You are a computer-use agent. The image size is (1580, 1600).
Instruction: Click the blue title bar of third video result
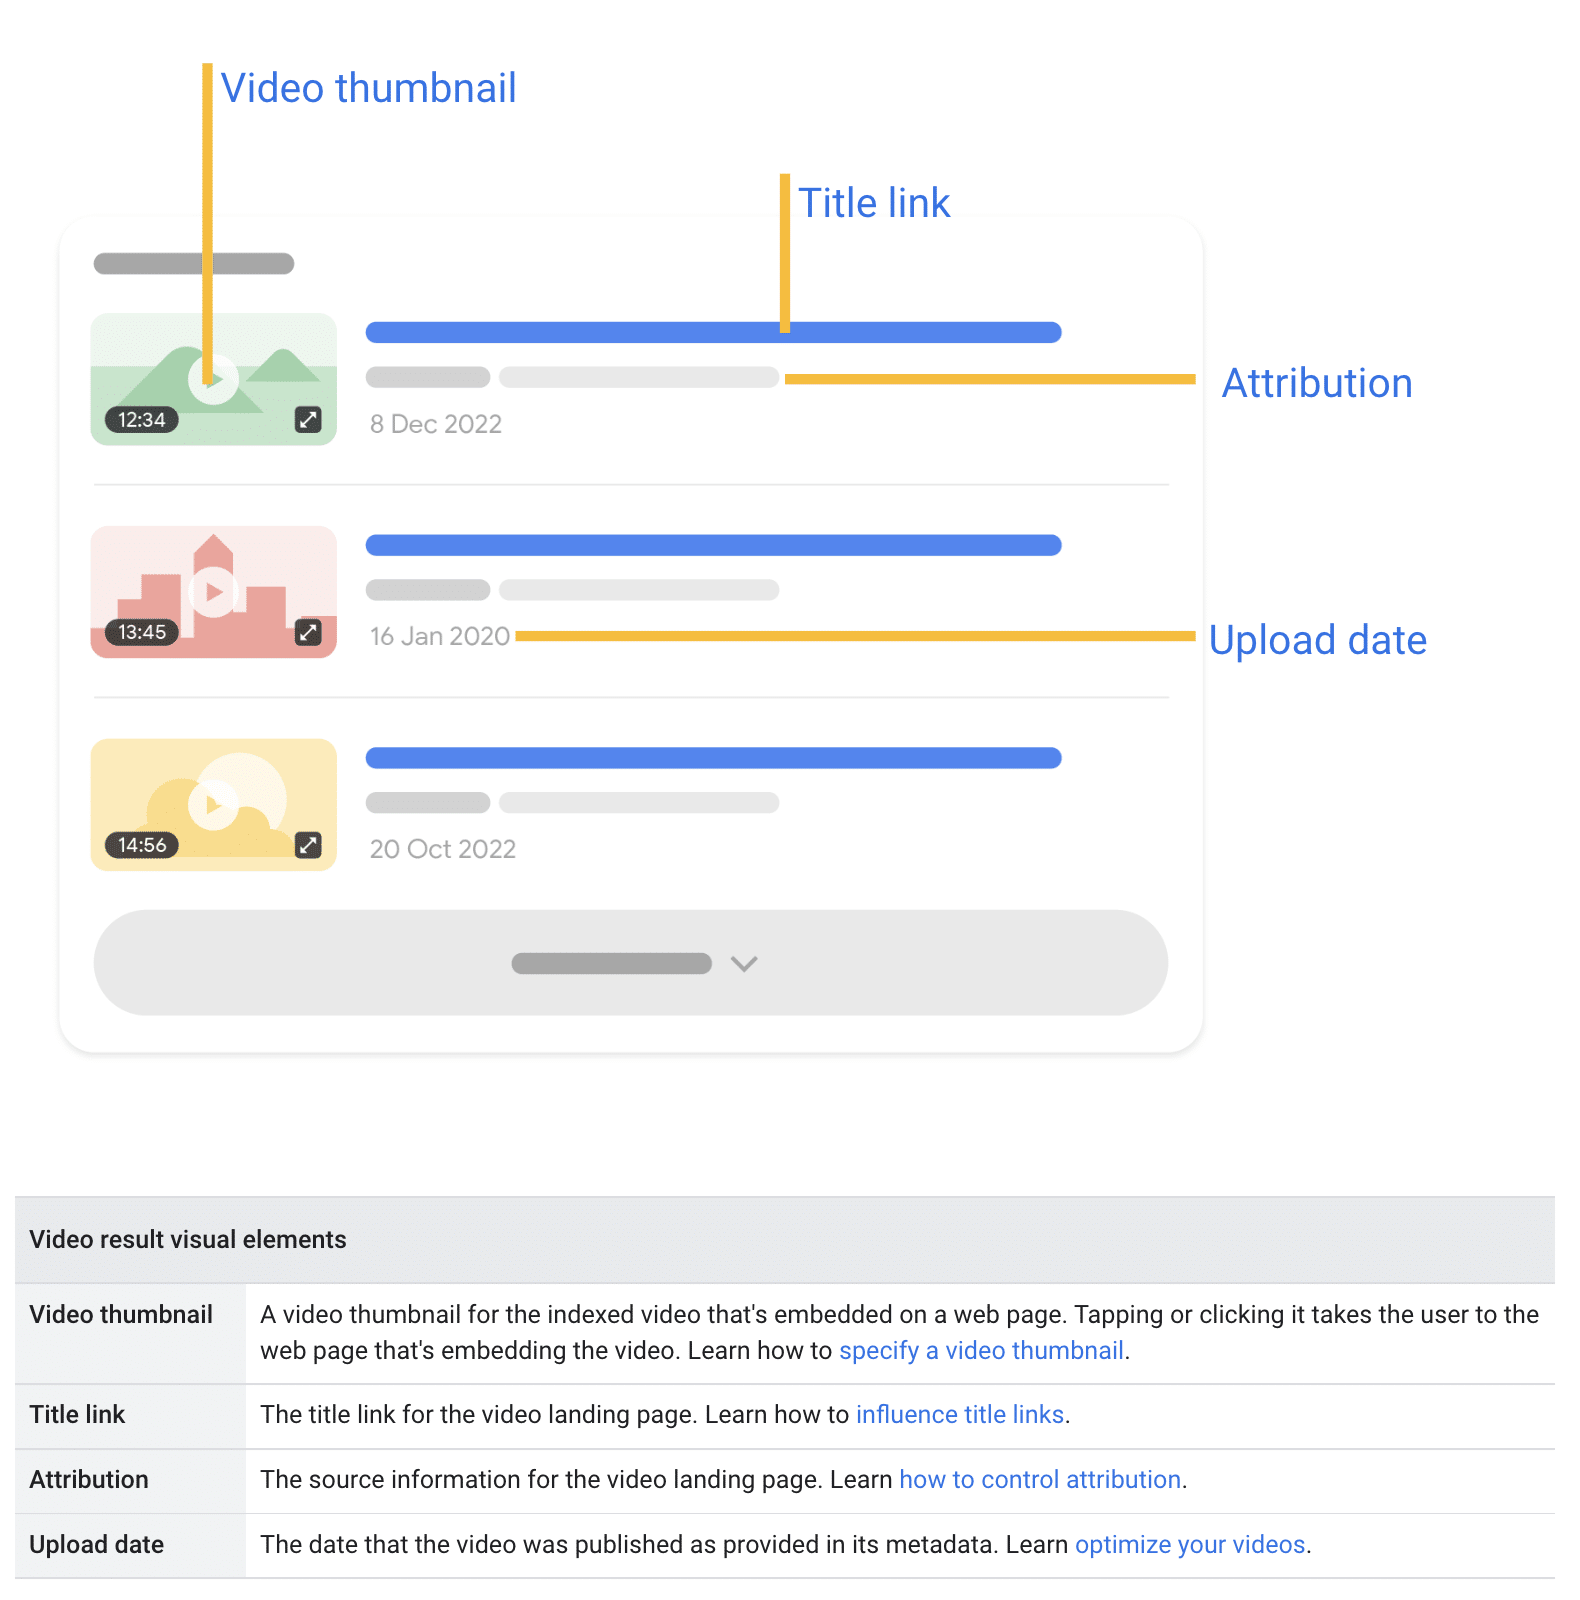pos(713,758)
